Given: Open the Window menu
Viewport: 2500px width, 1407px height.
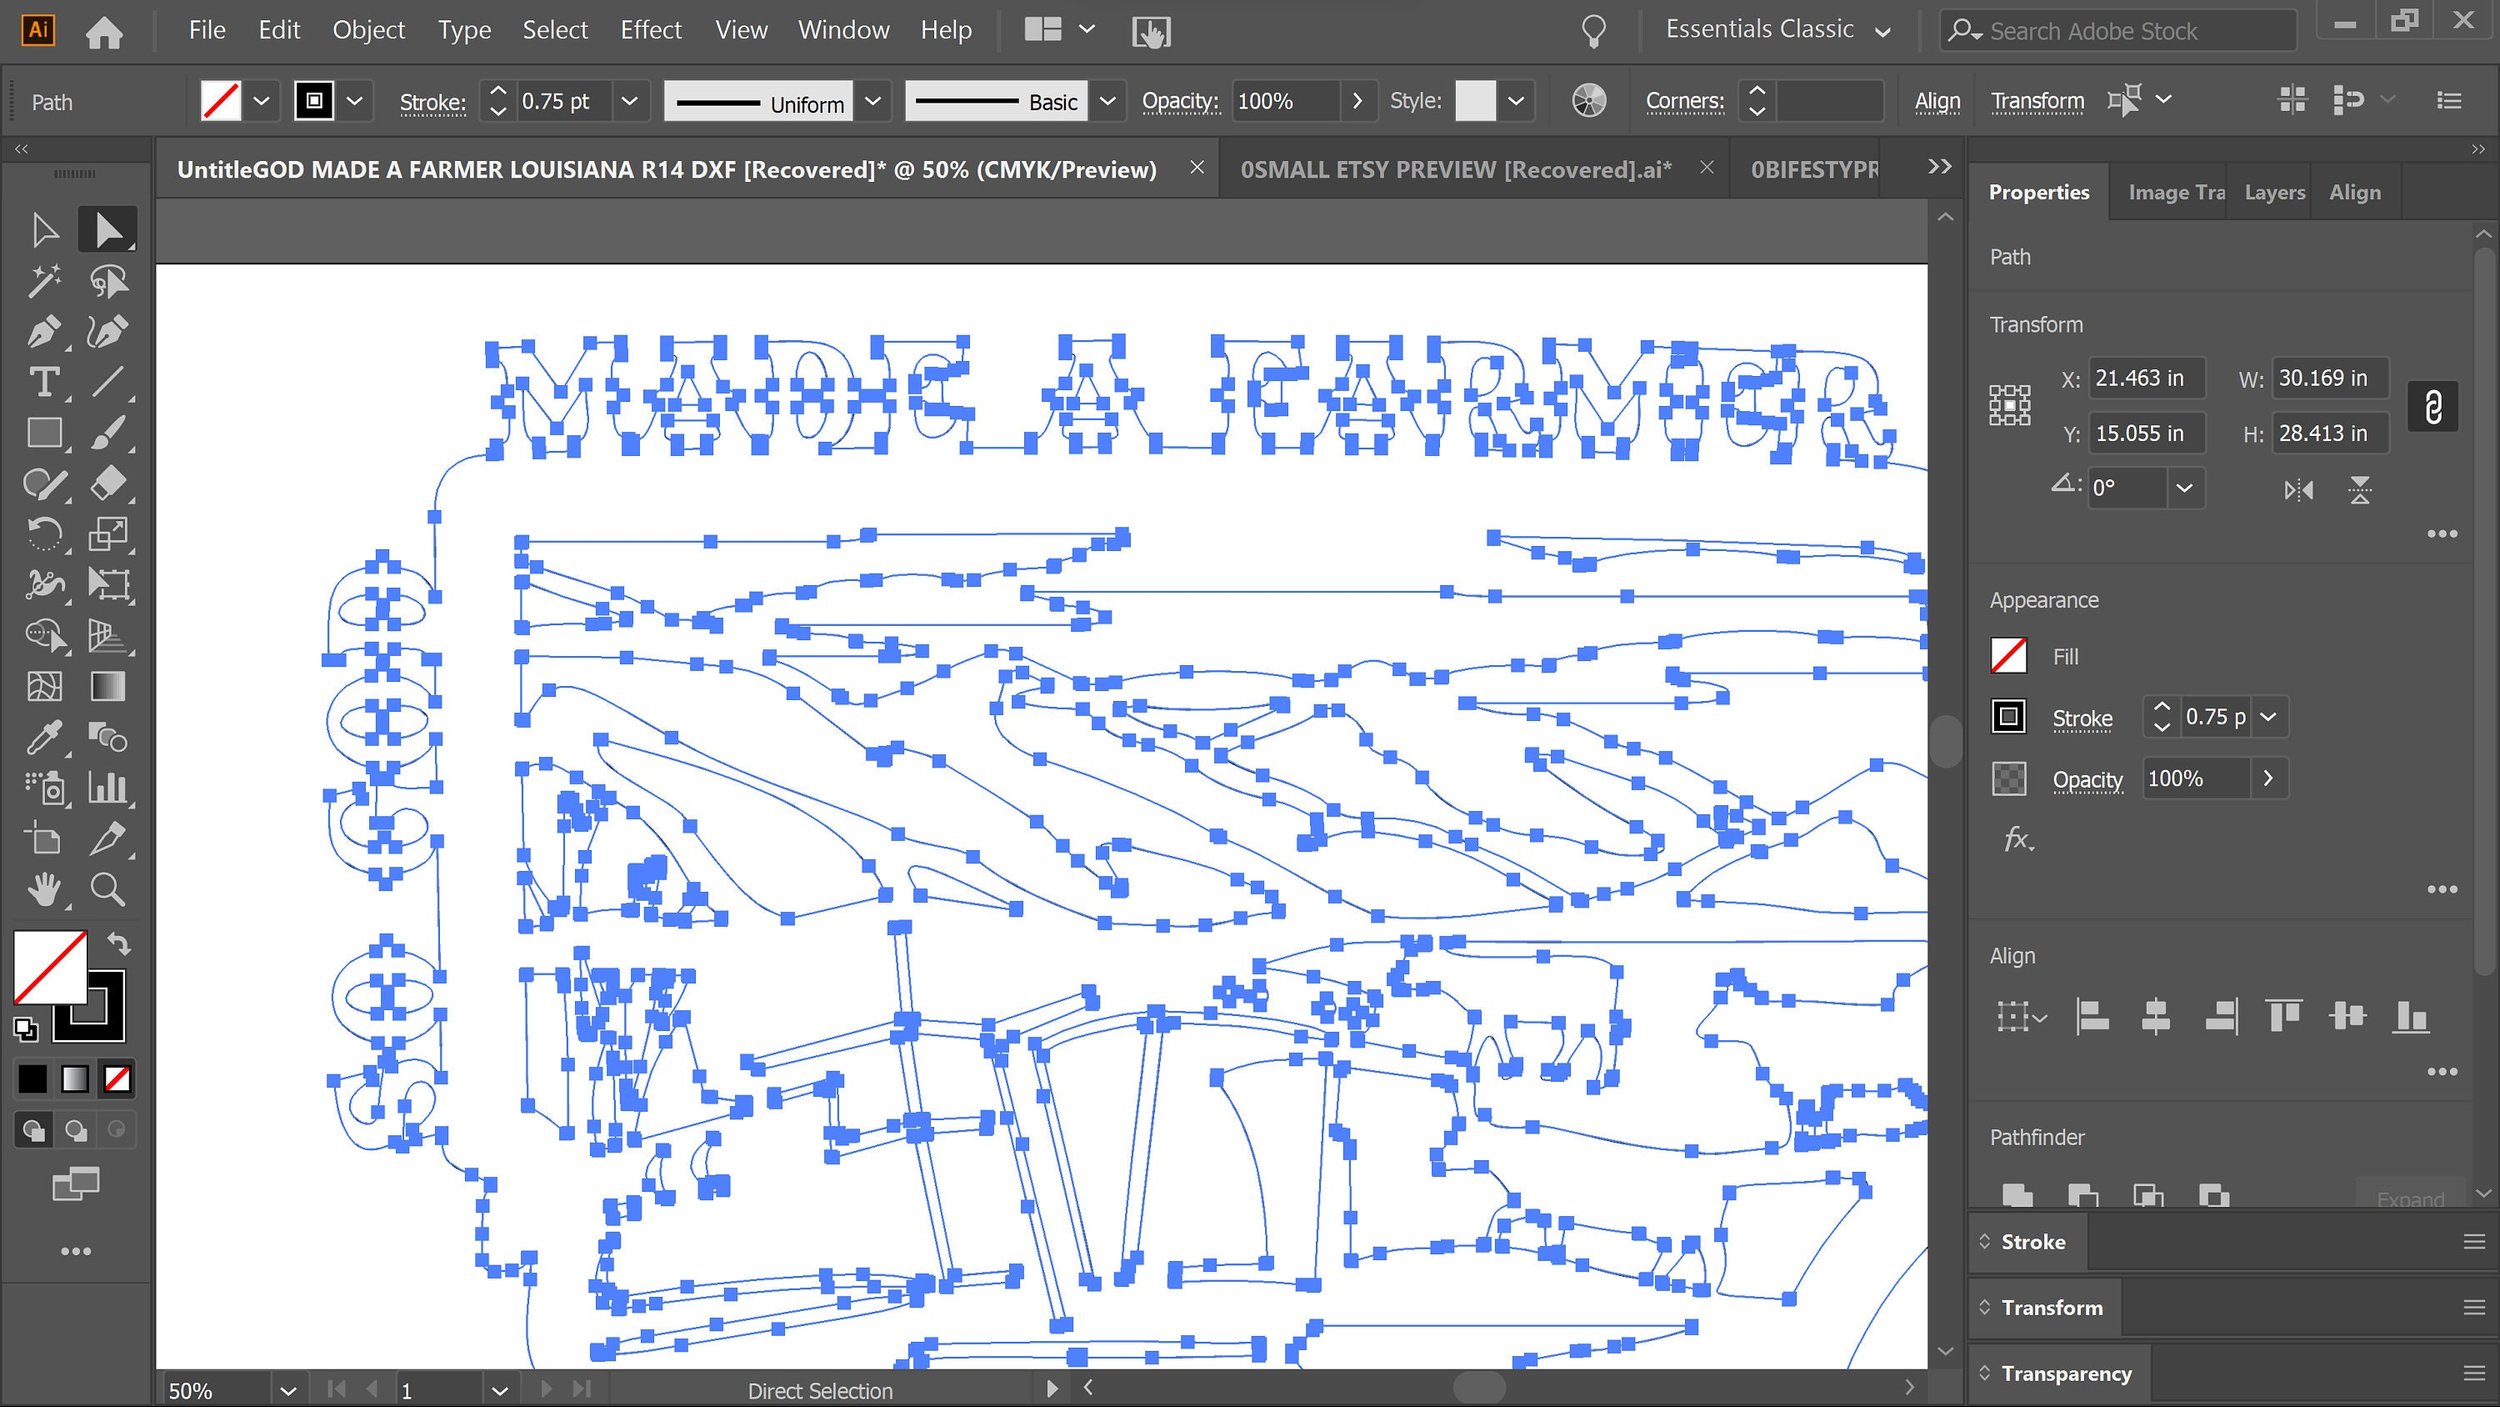Looking at the screenshot, I should click(x=843, y=30).
